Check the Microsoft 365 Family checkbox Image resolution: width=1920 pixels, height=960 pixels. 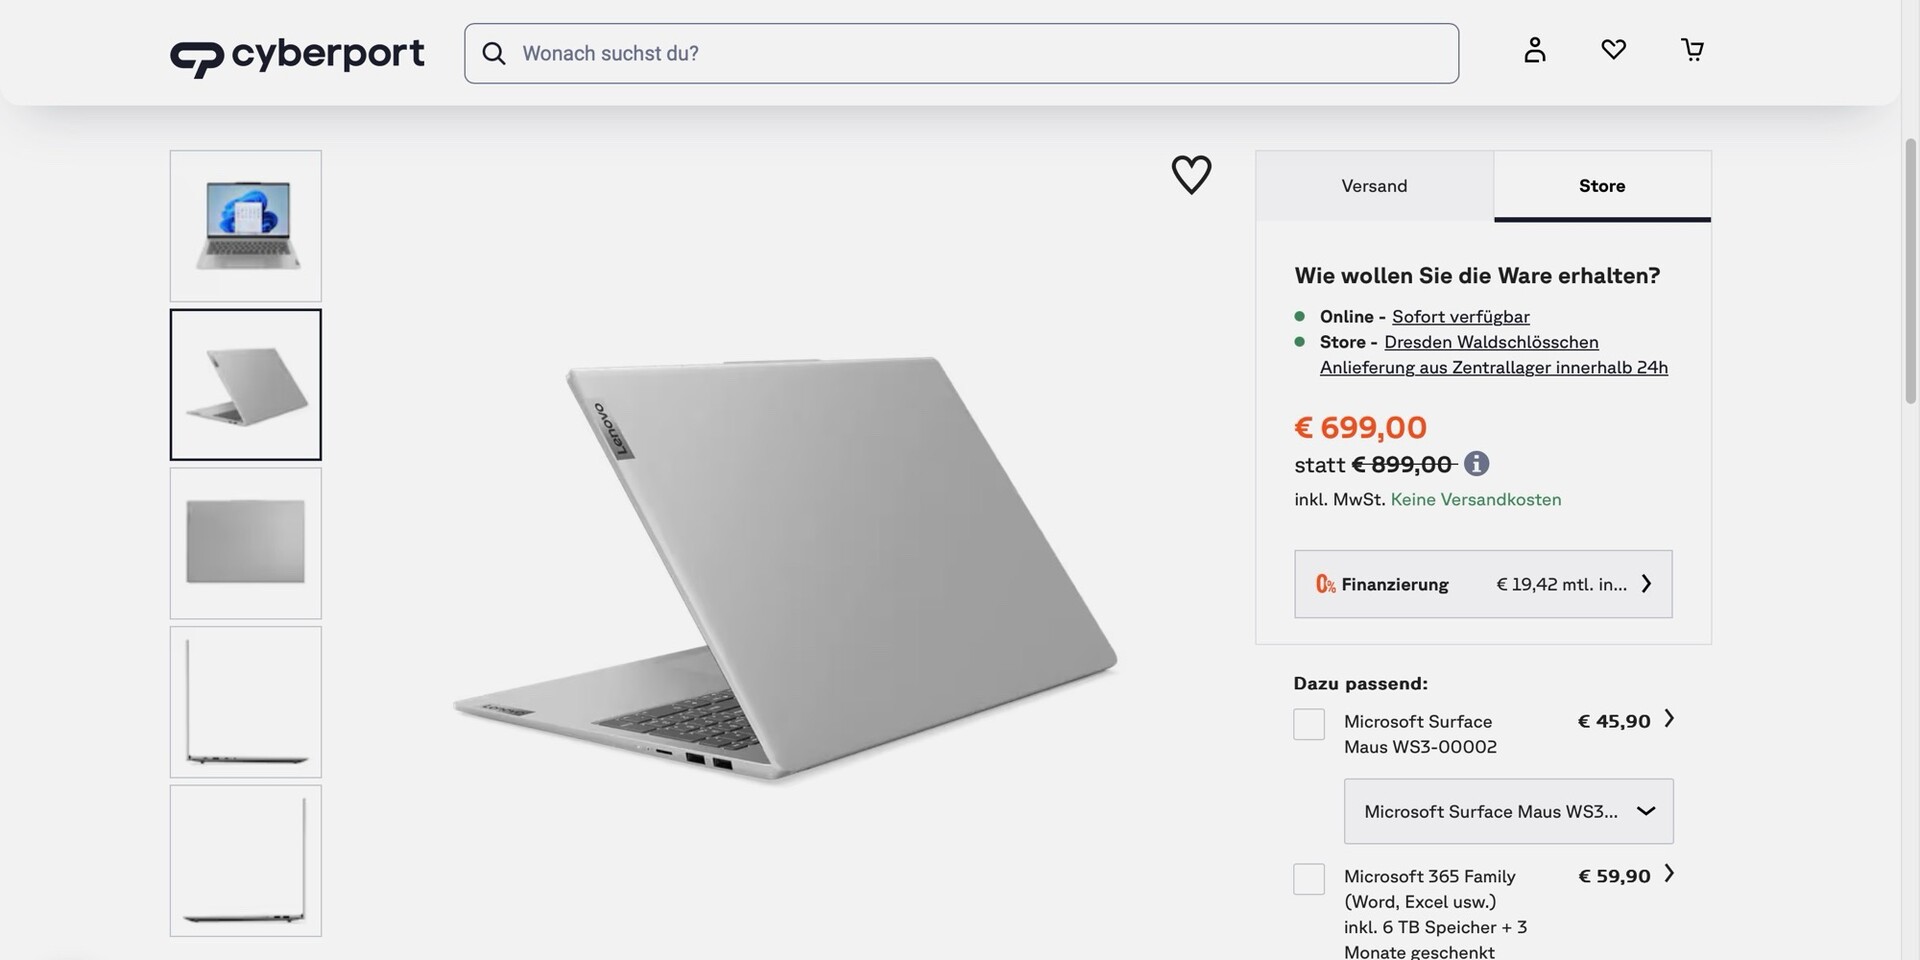click(1309, 879)
